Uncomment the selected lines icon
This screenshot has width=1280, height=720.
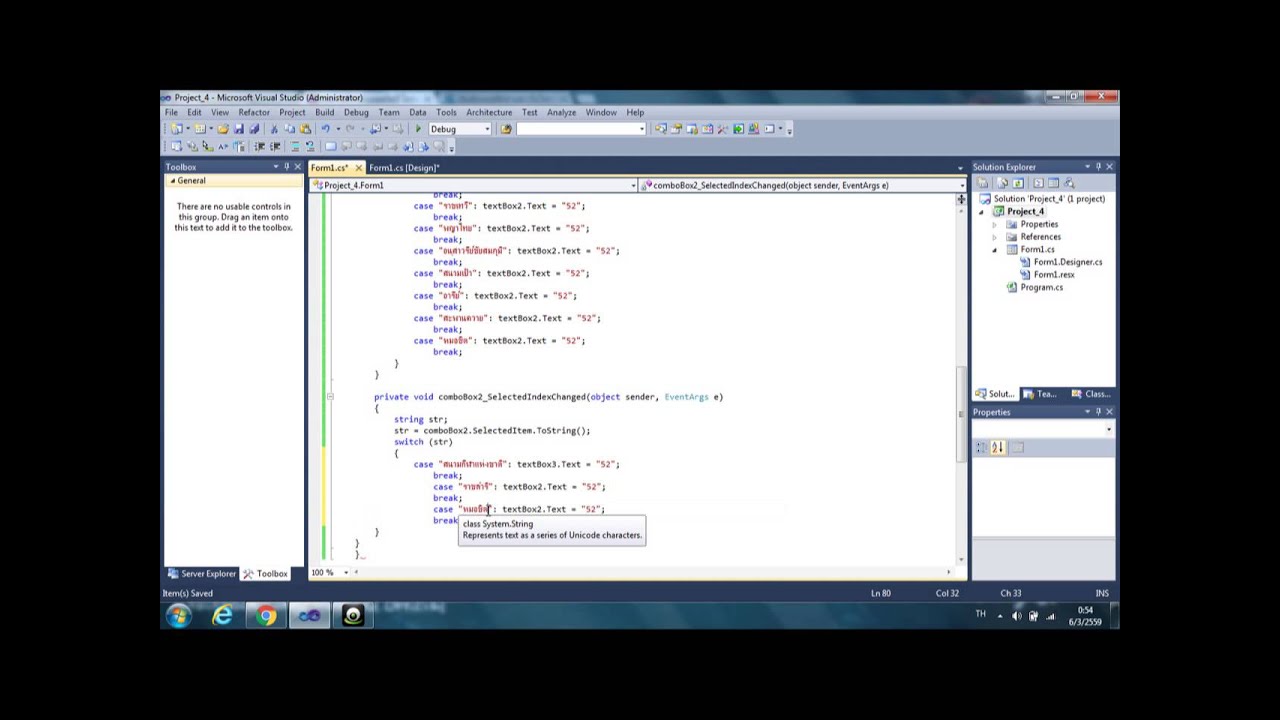point(310,147)
